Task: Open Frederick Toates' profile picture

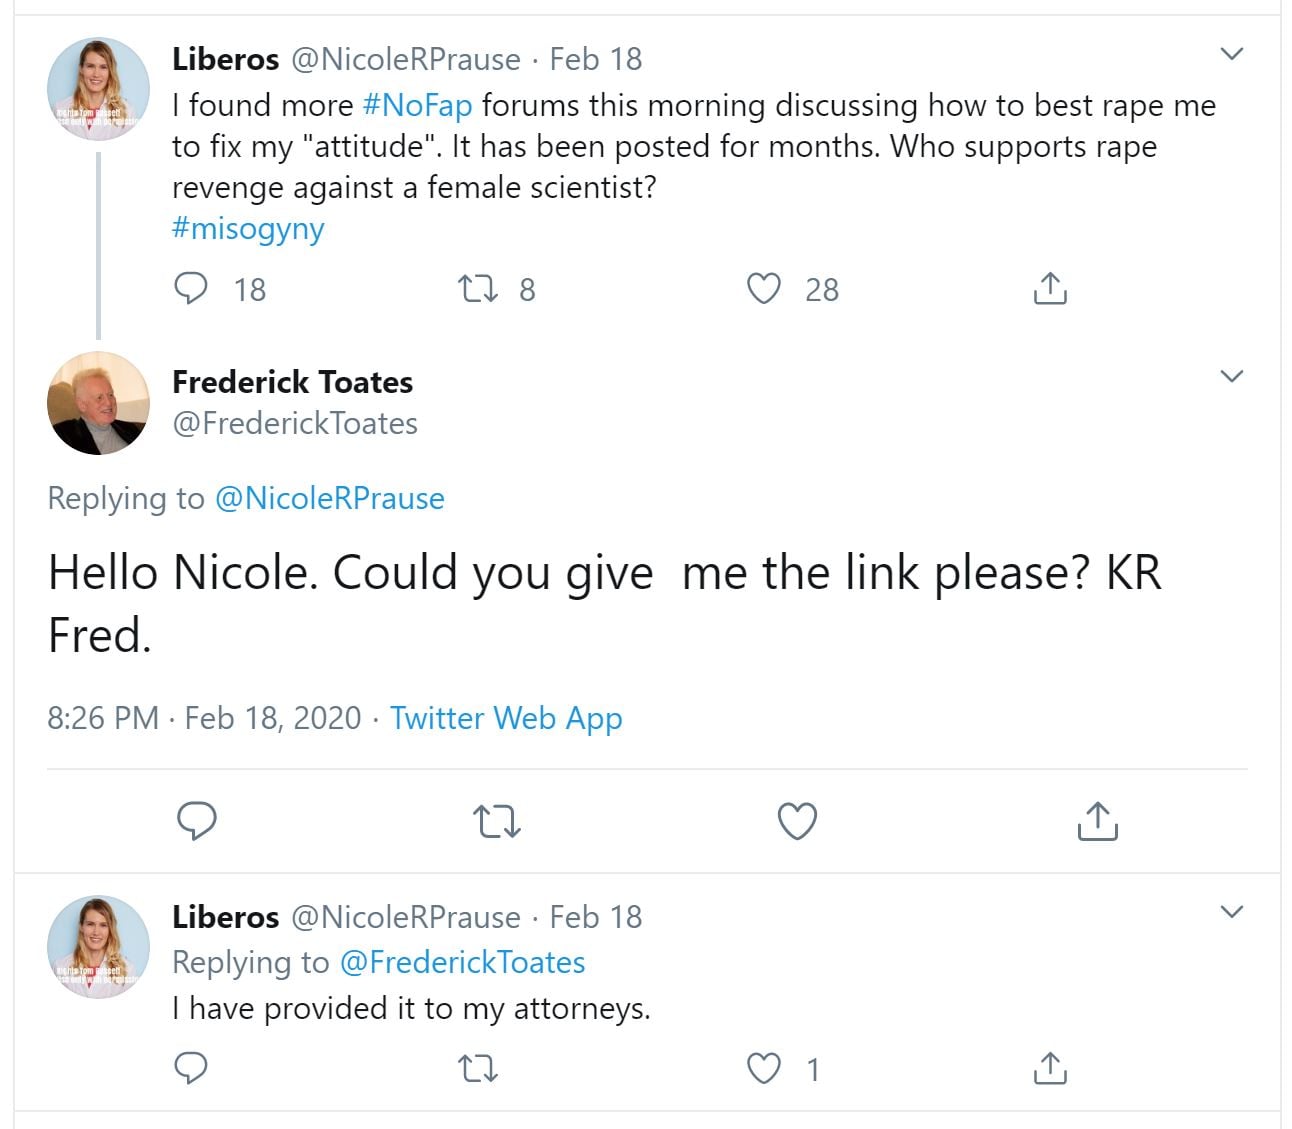Action: 98,403
